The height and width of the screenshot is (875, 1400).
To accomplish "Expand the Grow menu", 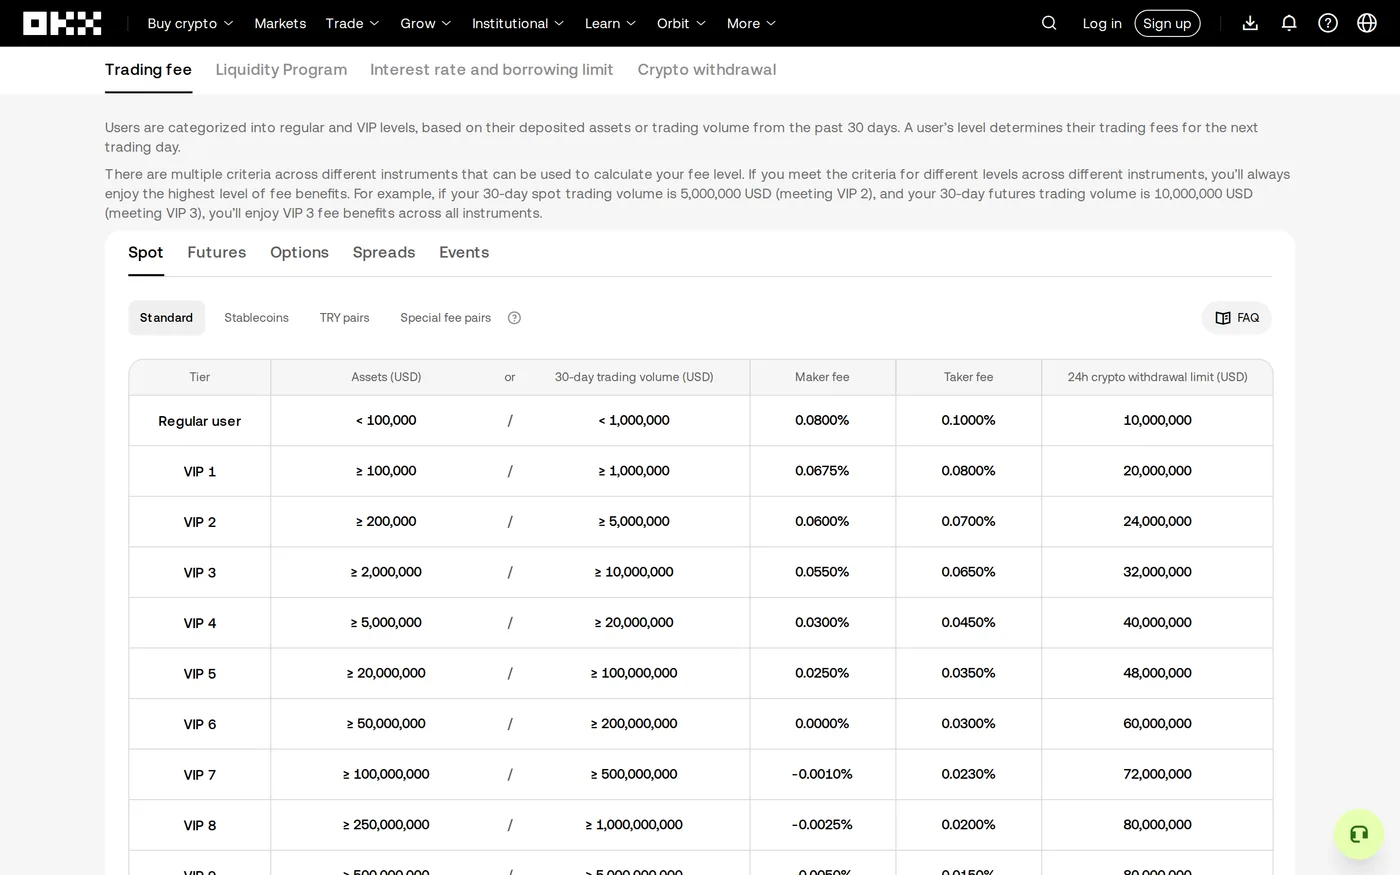I will tap(426, 23).
